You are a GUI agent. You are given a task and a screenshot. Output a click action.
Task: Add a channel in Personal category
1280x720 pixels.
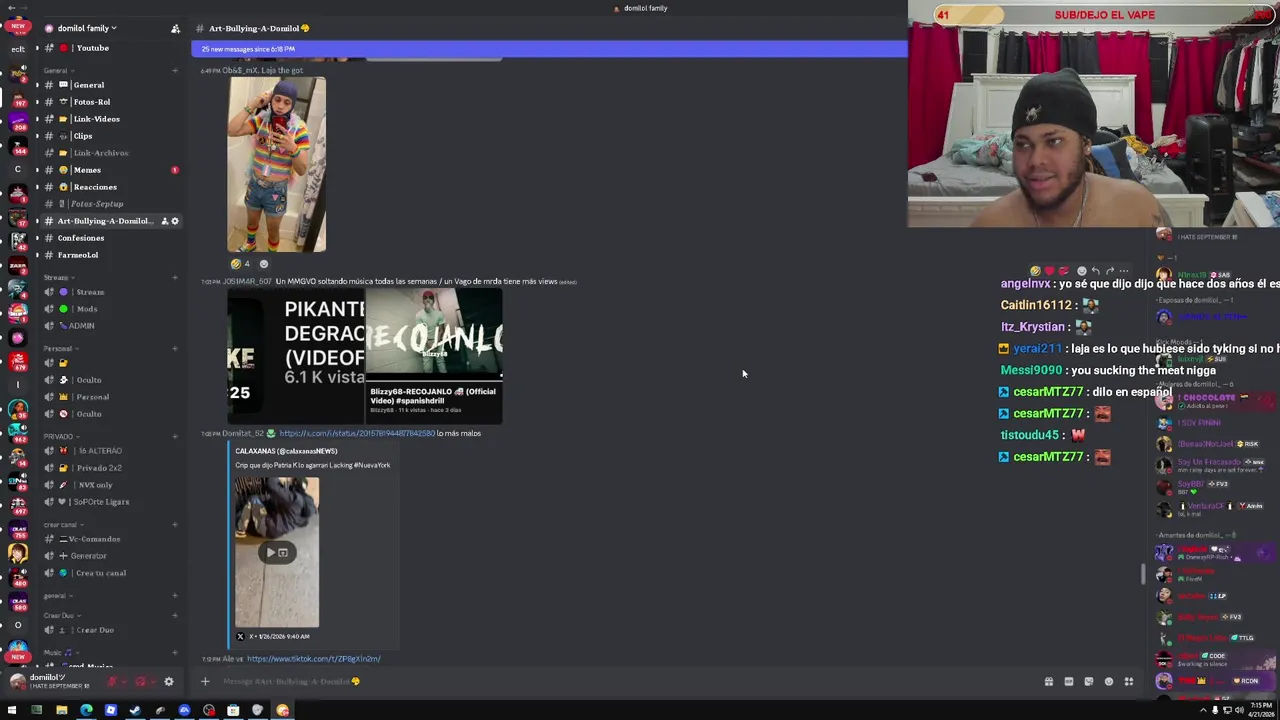[175, 348]
